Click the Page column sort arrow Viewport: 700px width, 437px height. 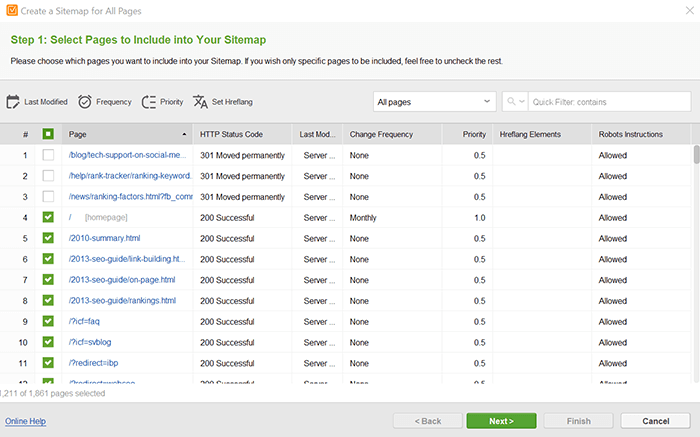pos(184,134)
